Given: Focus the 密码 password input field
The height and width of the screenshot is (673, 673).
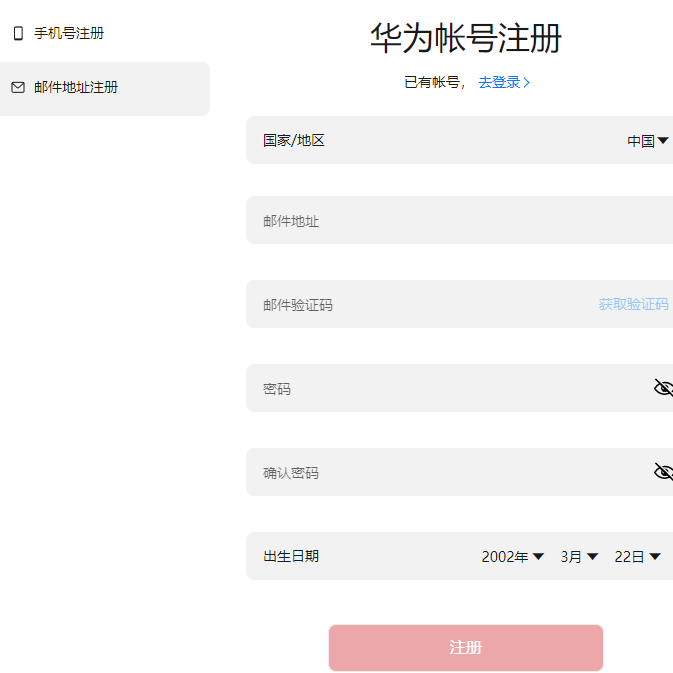Looking at the screenshot, I should click(x=440, y=388).
